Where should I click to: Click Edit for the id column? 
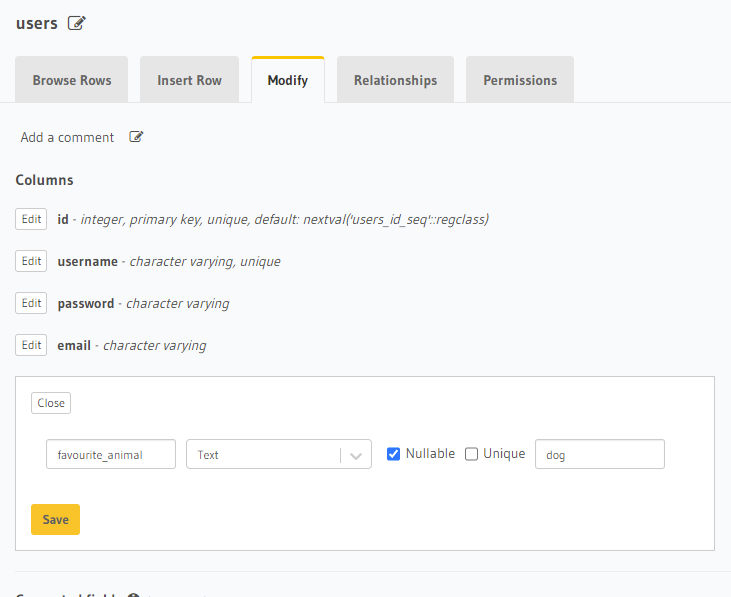[32, 219]
